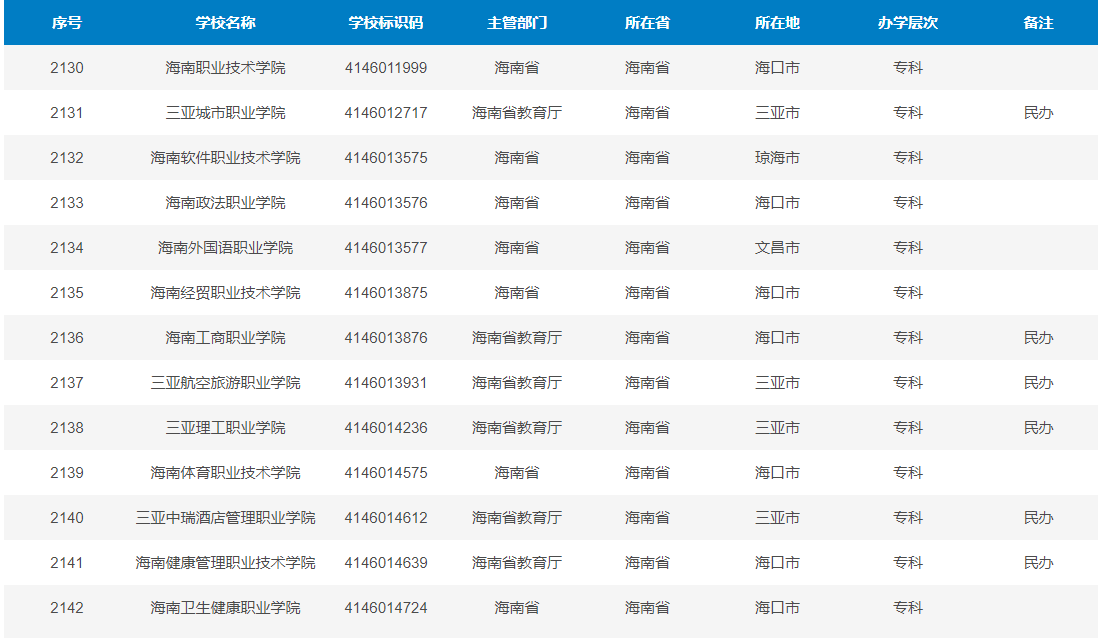The width and height of the screenshot is (1098, 639).
Task: Click school code 4146014639
Action: click(x=386, y=563)
